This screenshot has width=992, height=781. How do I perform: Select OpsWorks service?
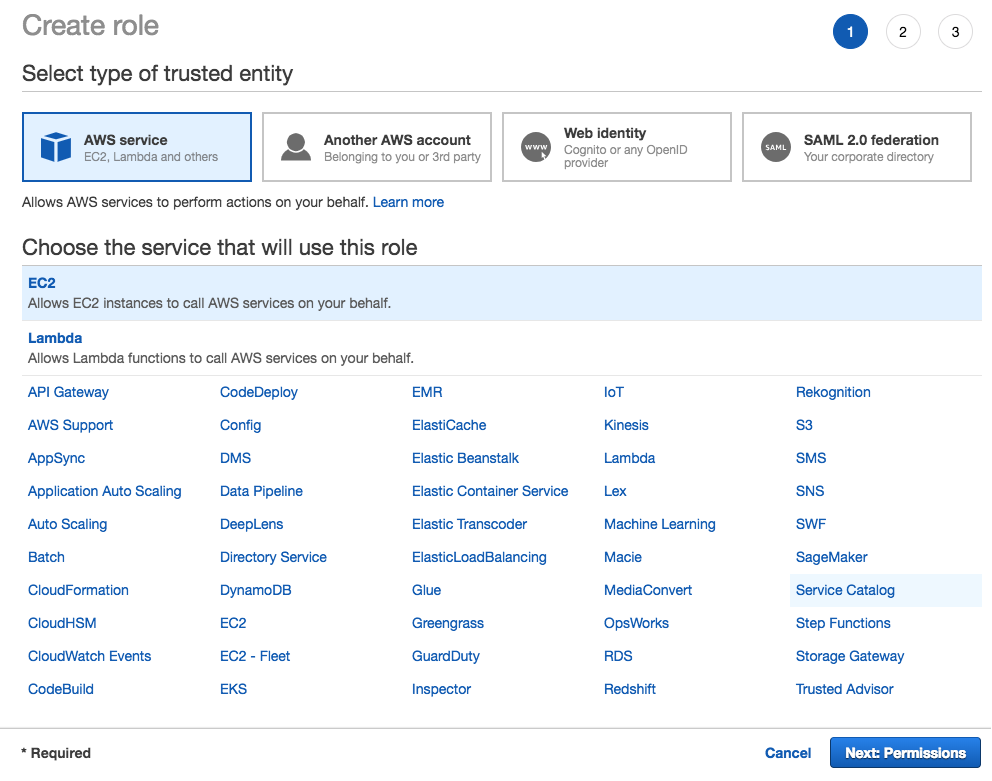click(636, 623)
